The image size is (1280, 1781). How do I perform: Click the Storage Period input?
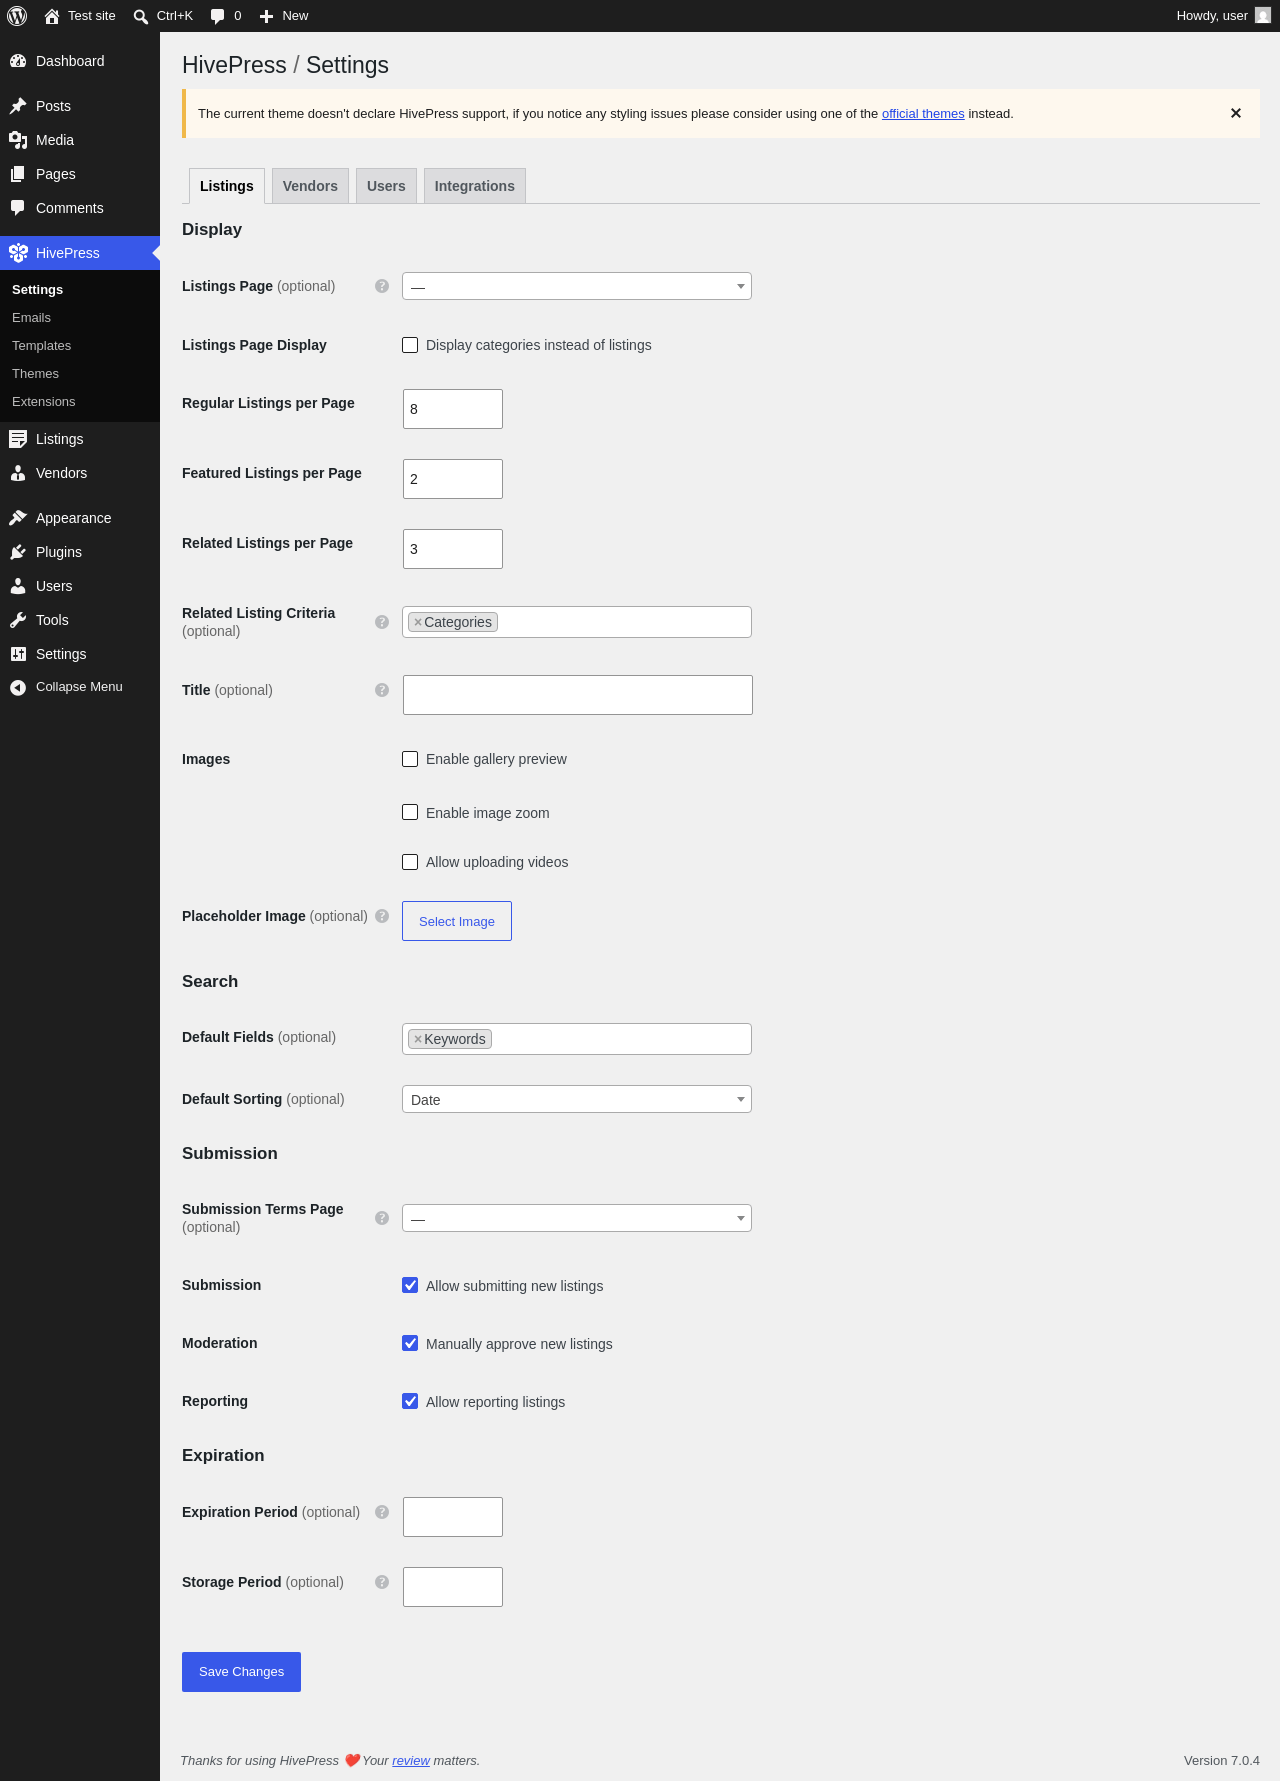click(x=453, y=1587)
